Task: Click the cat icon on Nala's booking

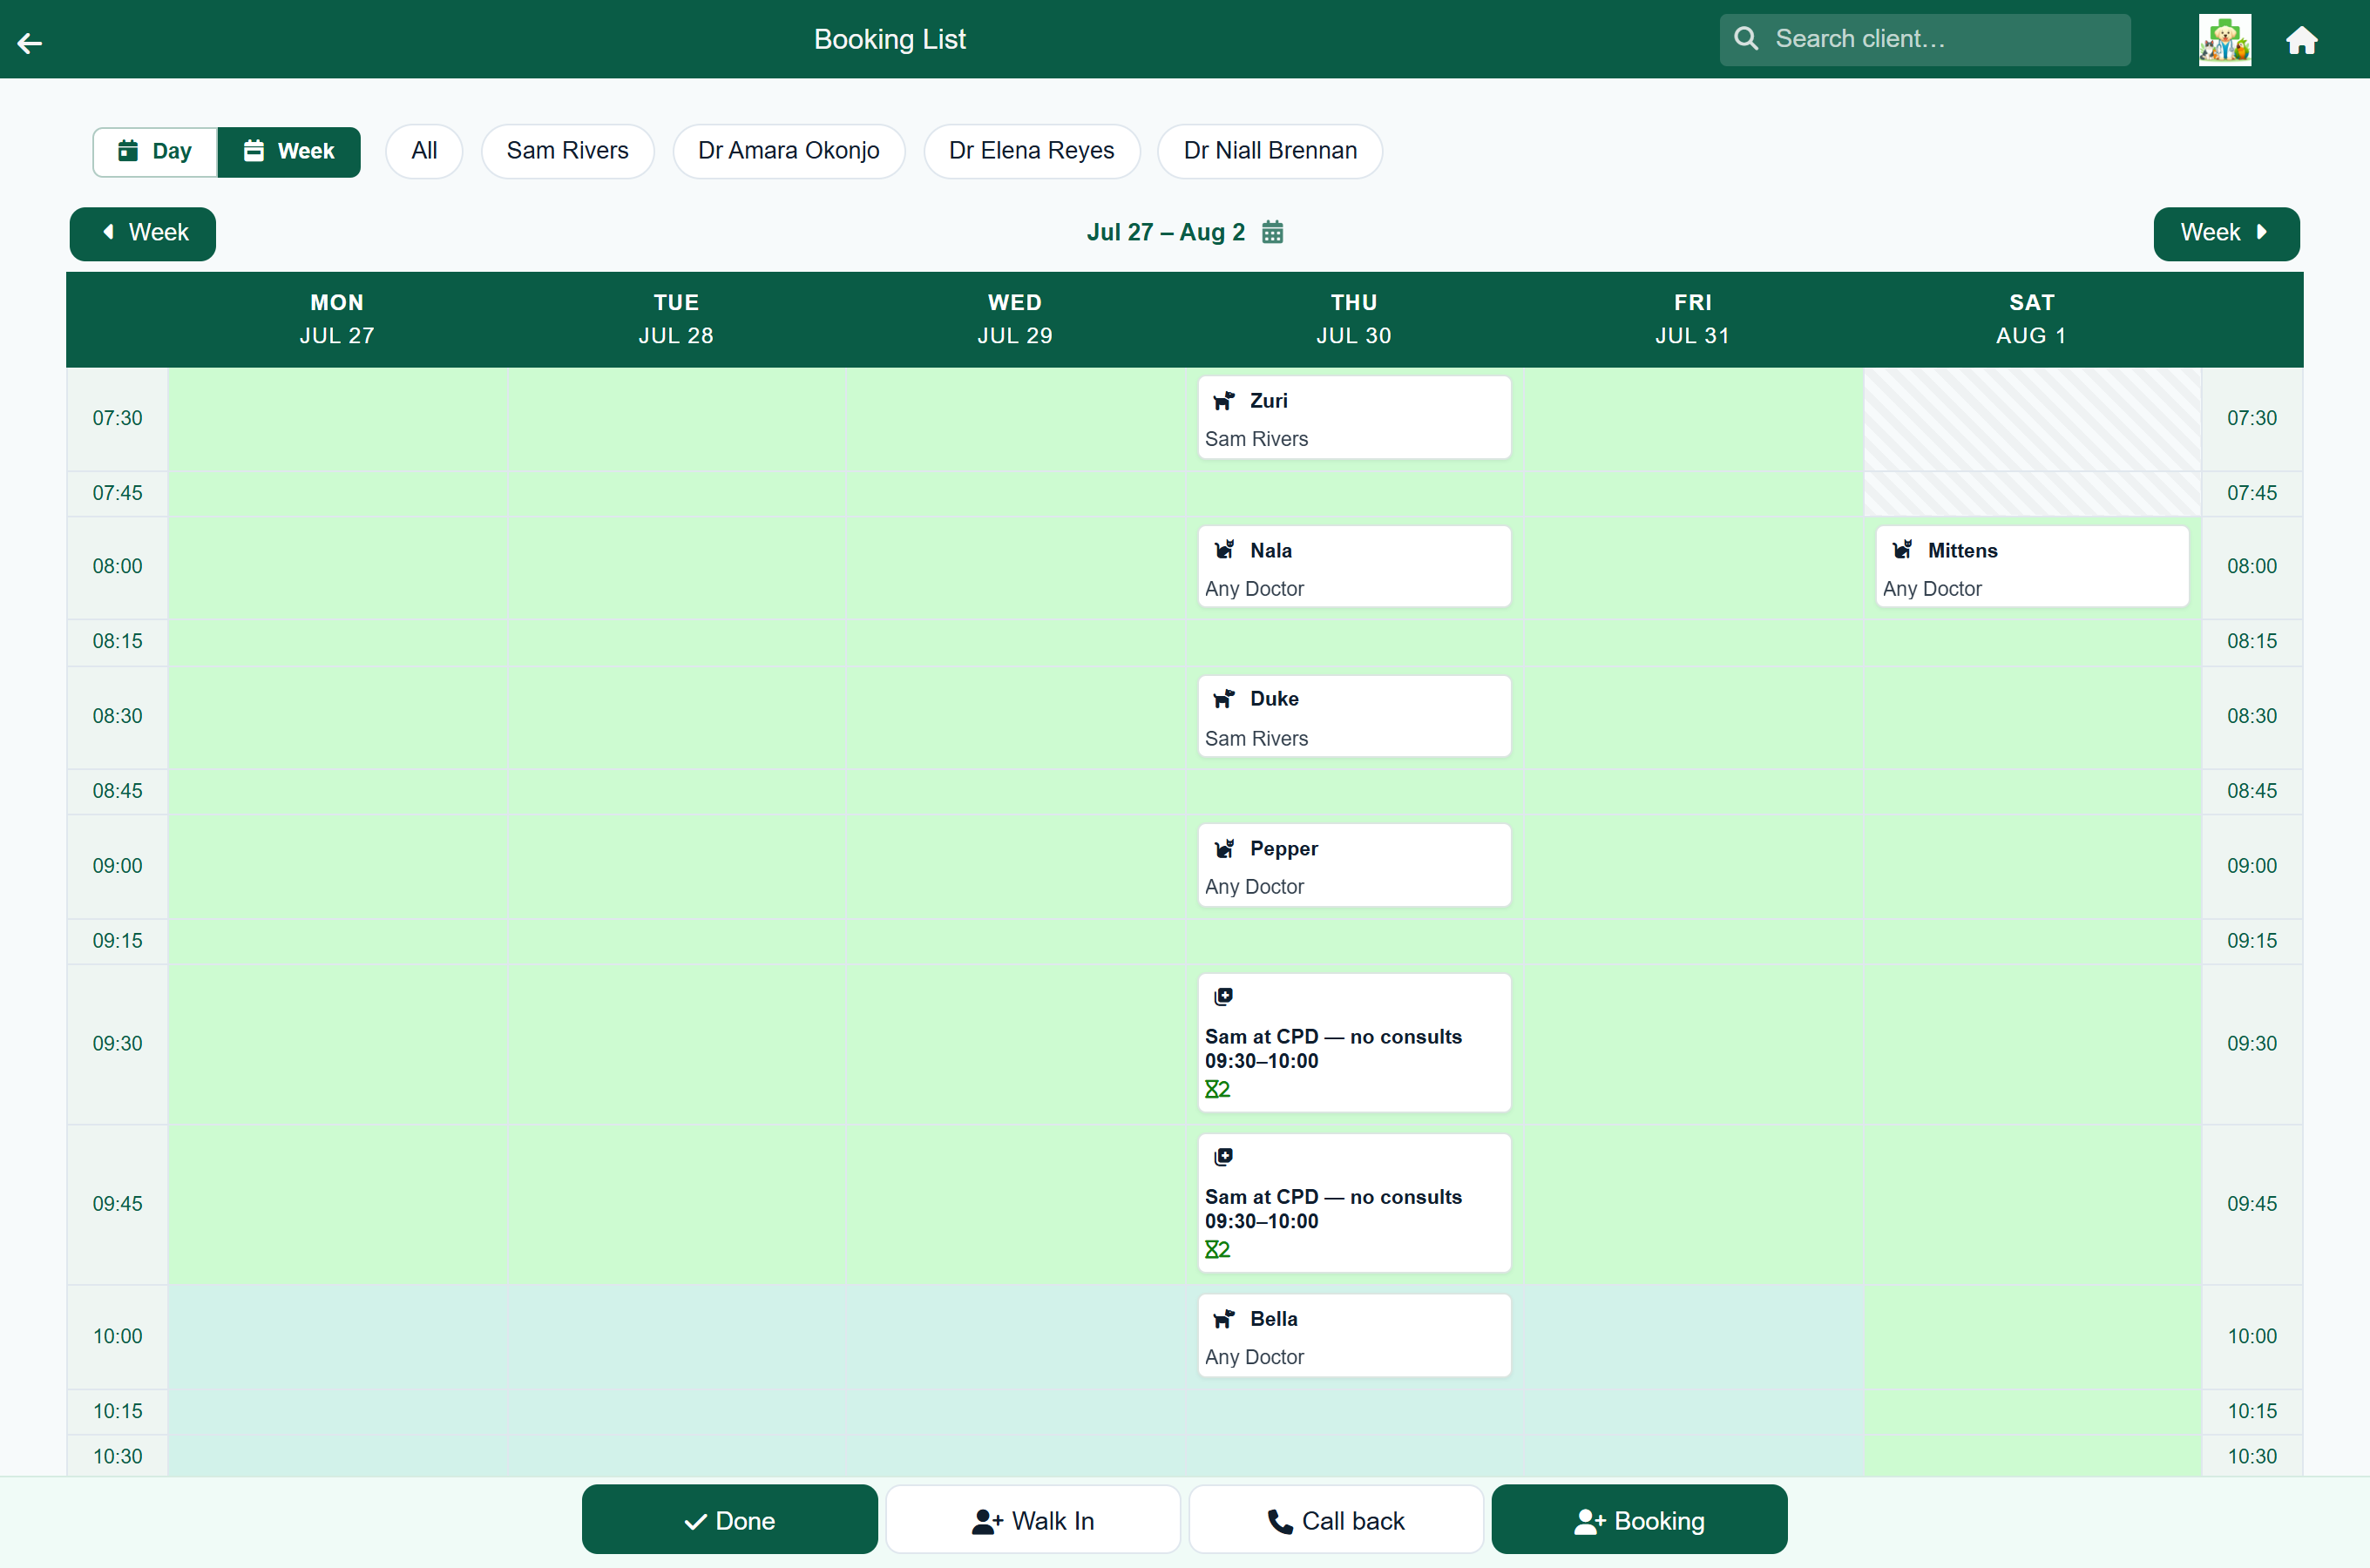Action: pyautogui.click(x=1223, y=550)
